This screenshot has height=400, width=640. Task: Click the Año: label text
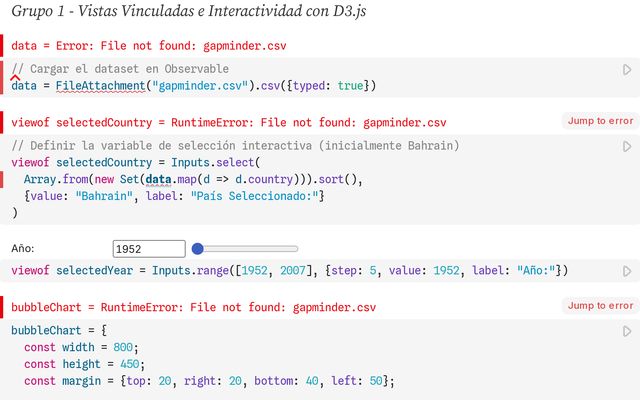click(23, 249)
